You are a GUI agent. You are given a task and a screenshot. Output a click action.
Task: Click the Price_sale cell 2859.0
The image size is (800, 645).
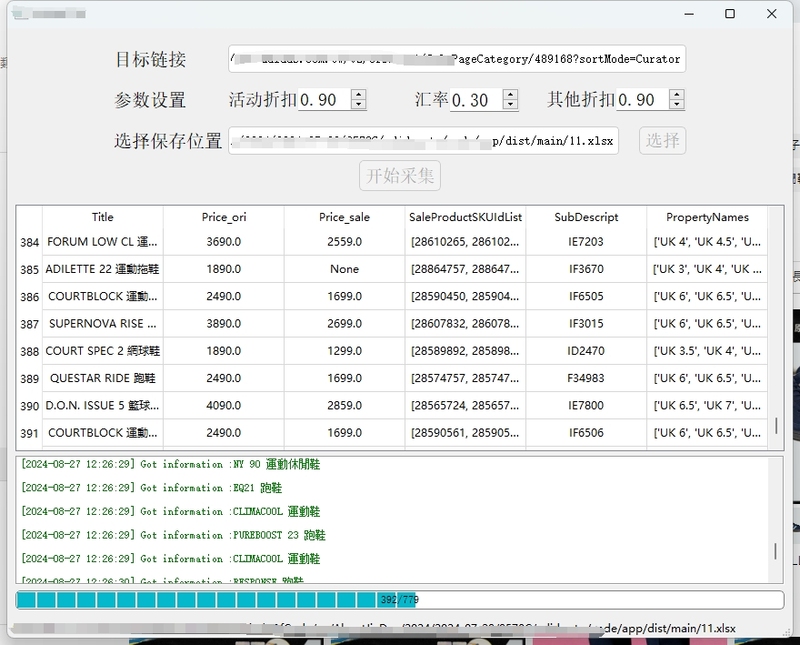point(344,406)
